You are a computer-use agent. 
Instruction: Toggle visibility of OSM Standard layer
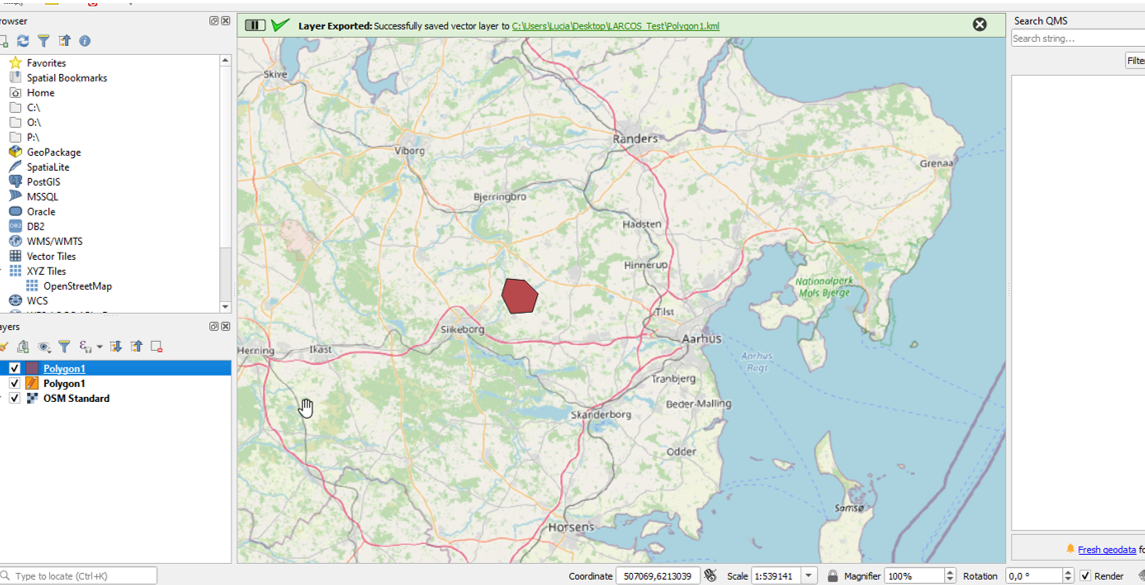14,399
